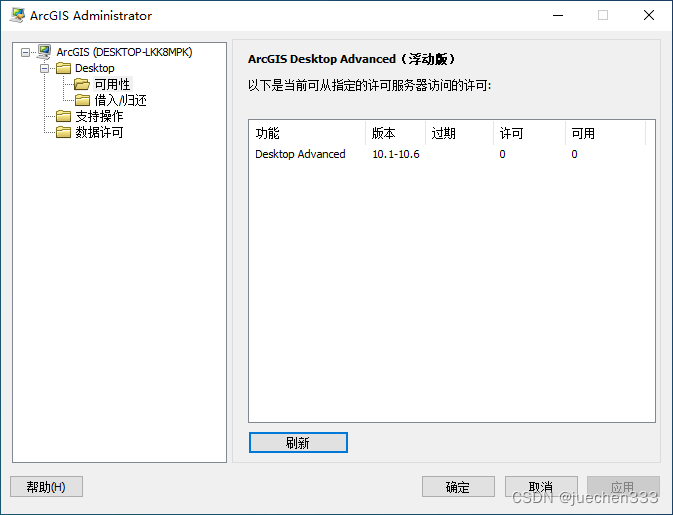
Task: Click the 10.1-10.6 version cell
Action: click(396, 154)
